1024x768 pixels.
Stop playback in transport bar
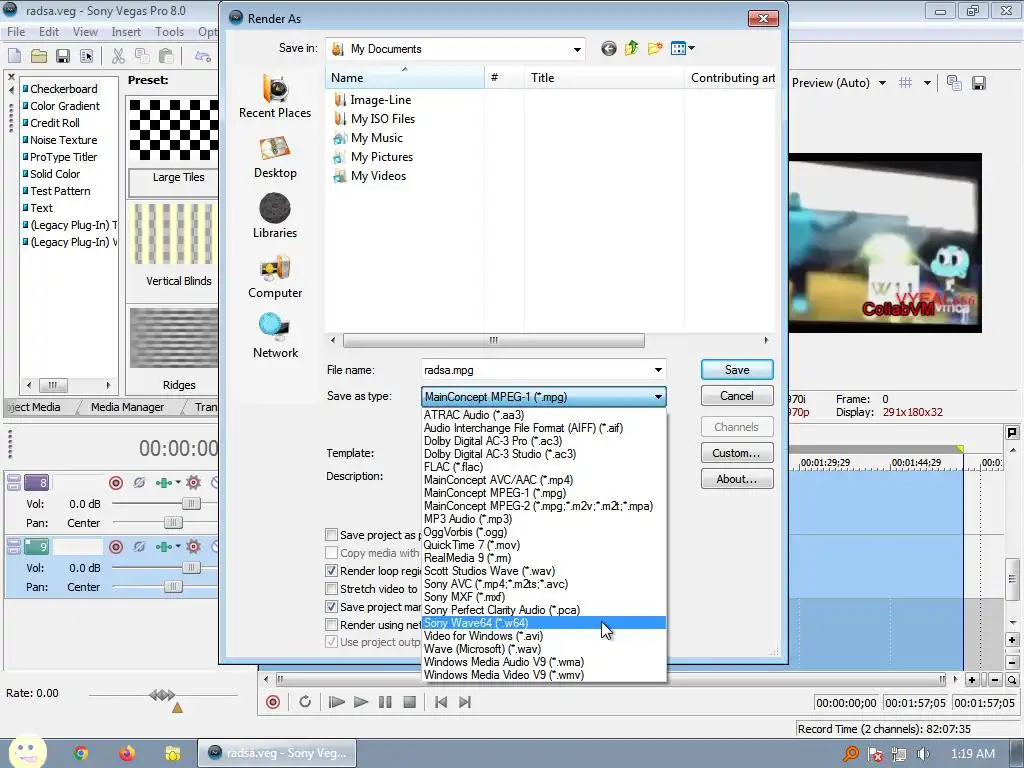click(x=409, y=702)
